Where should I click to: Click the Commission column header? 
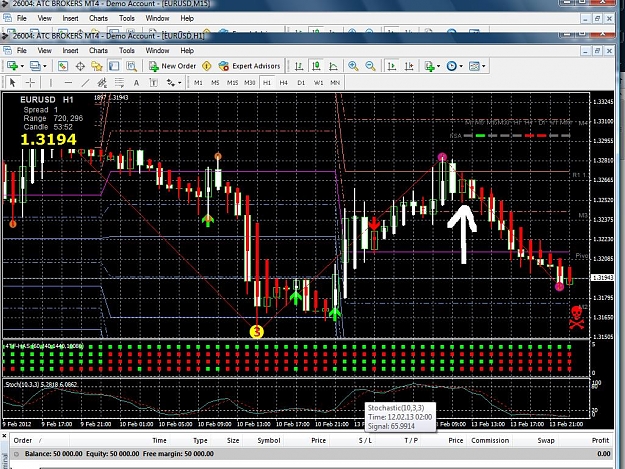point(490,440)
